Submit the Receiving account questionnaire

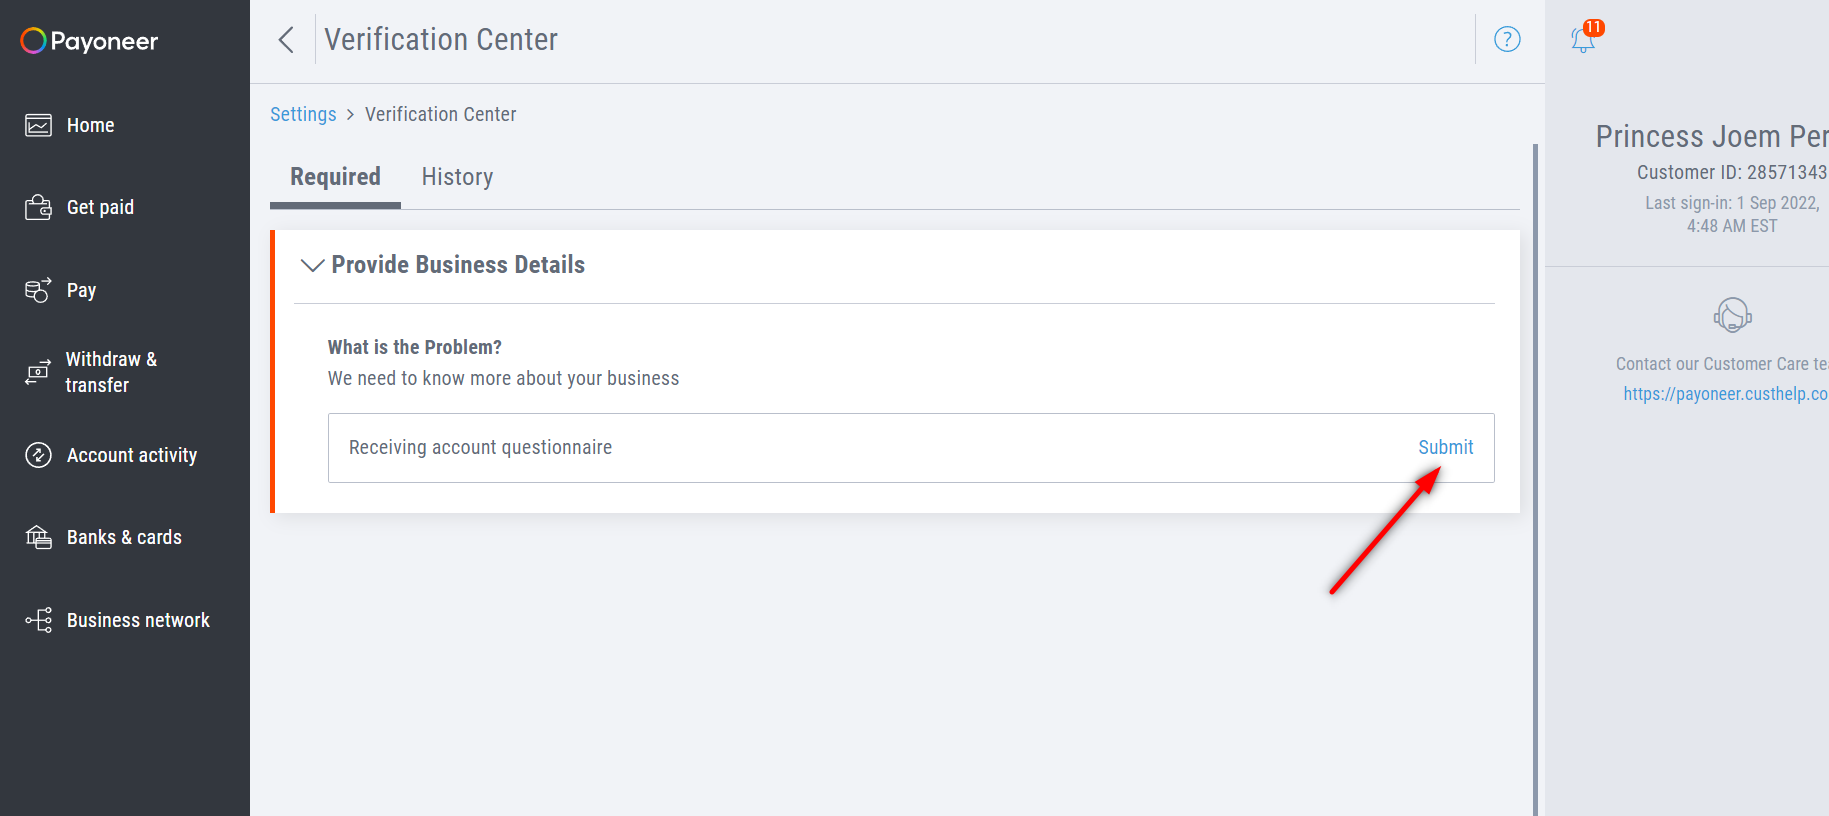[1445, 447]
